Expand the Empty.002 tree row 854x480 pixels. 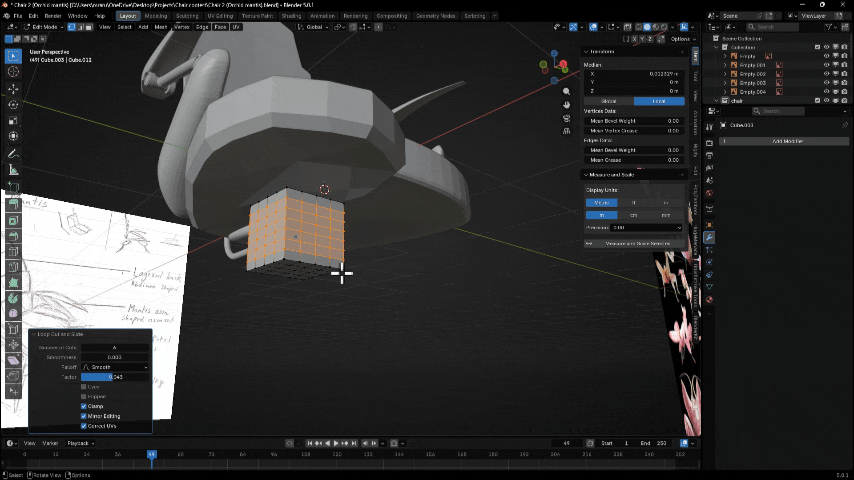[x=725, y=74]
